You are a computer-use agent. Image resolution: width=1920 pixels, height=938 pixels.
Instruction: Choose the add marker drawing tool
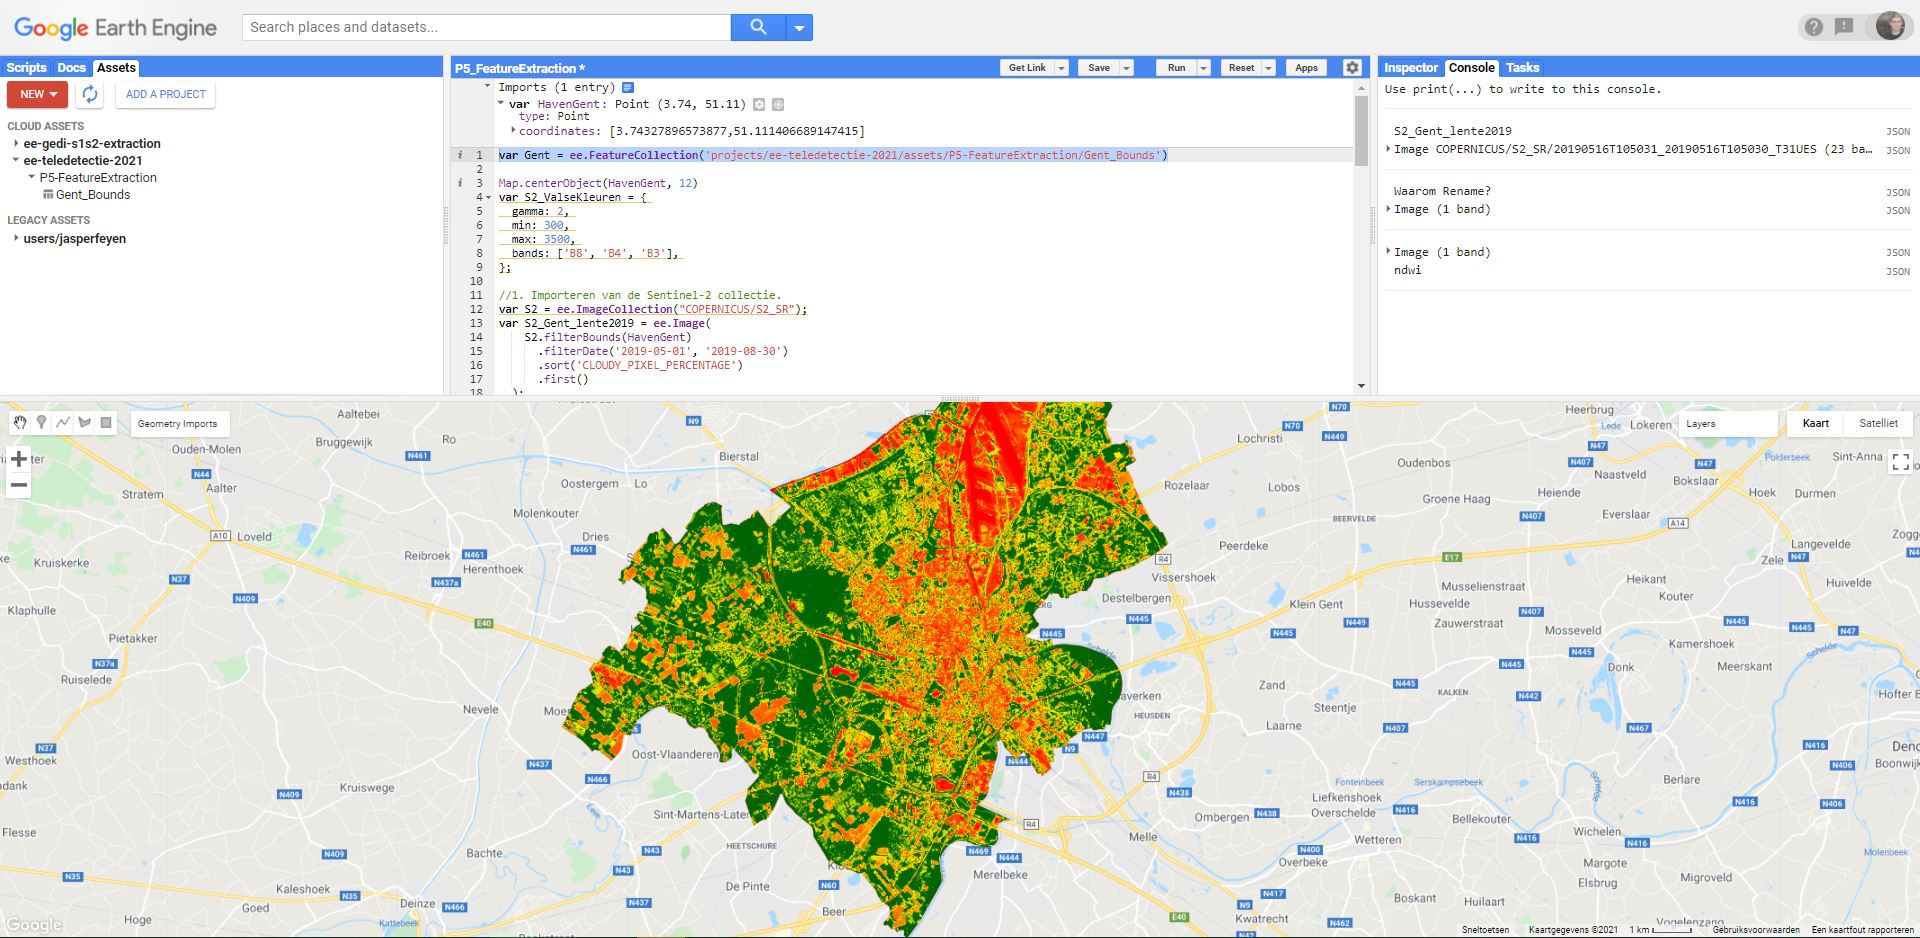click(x=41, y=423)
